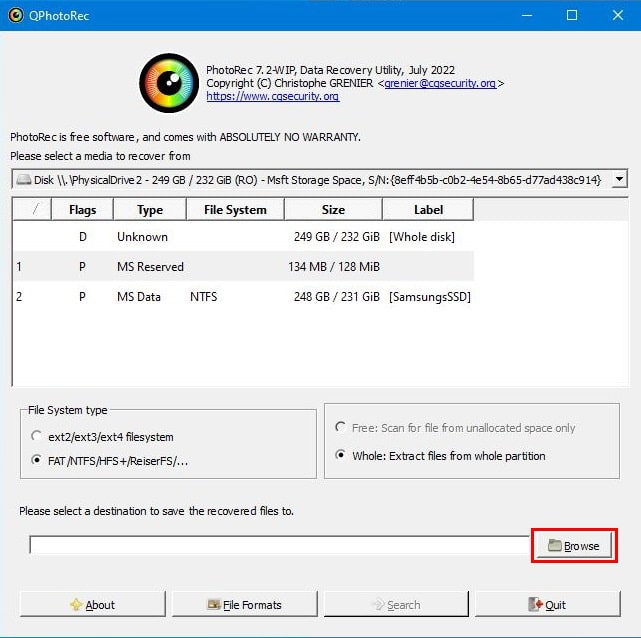Image resolution: width=641 pixels, height=638 pixels.
Task: Click the 248 GB / 231 GiB size cell
Action: [x=336, y=296]
